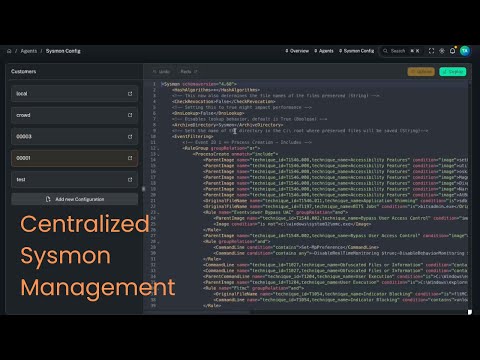The width and height of the screenshot is (480, 360).
Task: Click the Search input field
Action: 402,51
